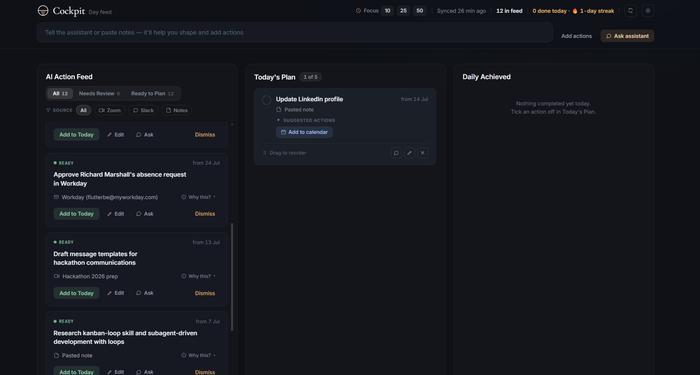700x375 pixels.
Task: Click Pasted note icon on kanban-loop card
Action: (x=56, y=355)
